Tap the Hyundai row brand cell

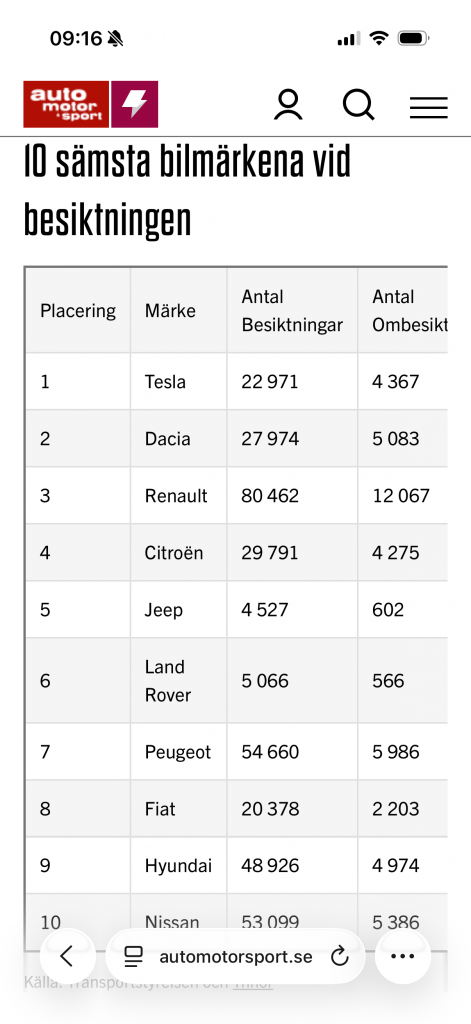pos(179,866)
